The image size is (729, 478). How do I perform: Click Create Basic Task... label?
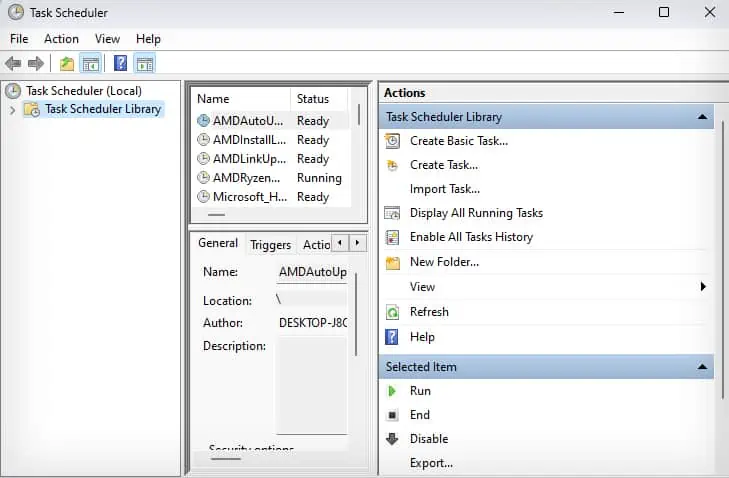(x=458, y=141)
